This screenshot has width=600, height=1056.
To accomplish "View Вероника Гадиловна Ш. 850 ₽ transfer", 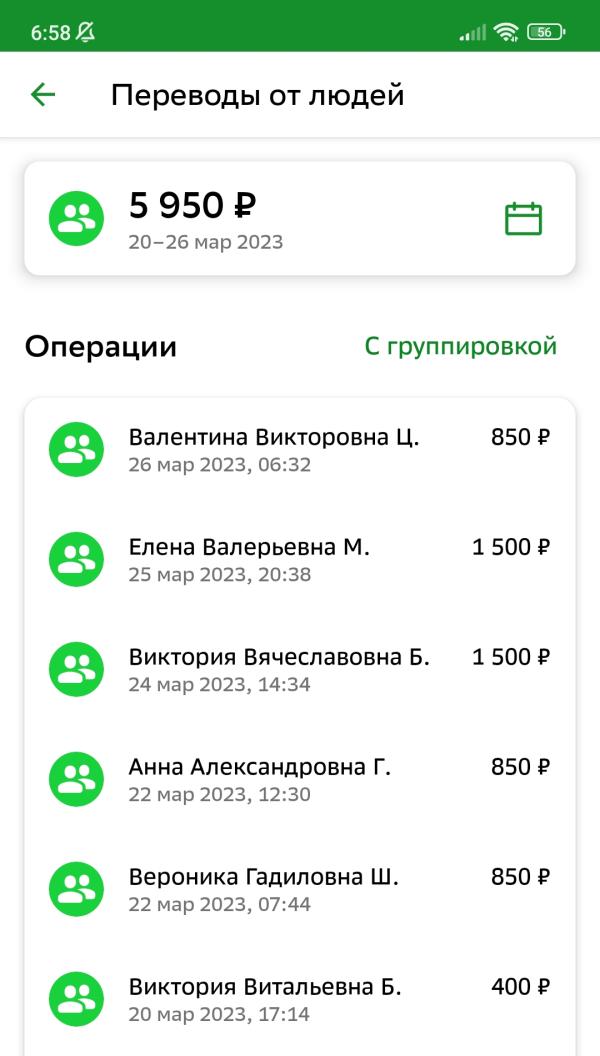I will [x=300, y=889].
